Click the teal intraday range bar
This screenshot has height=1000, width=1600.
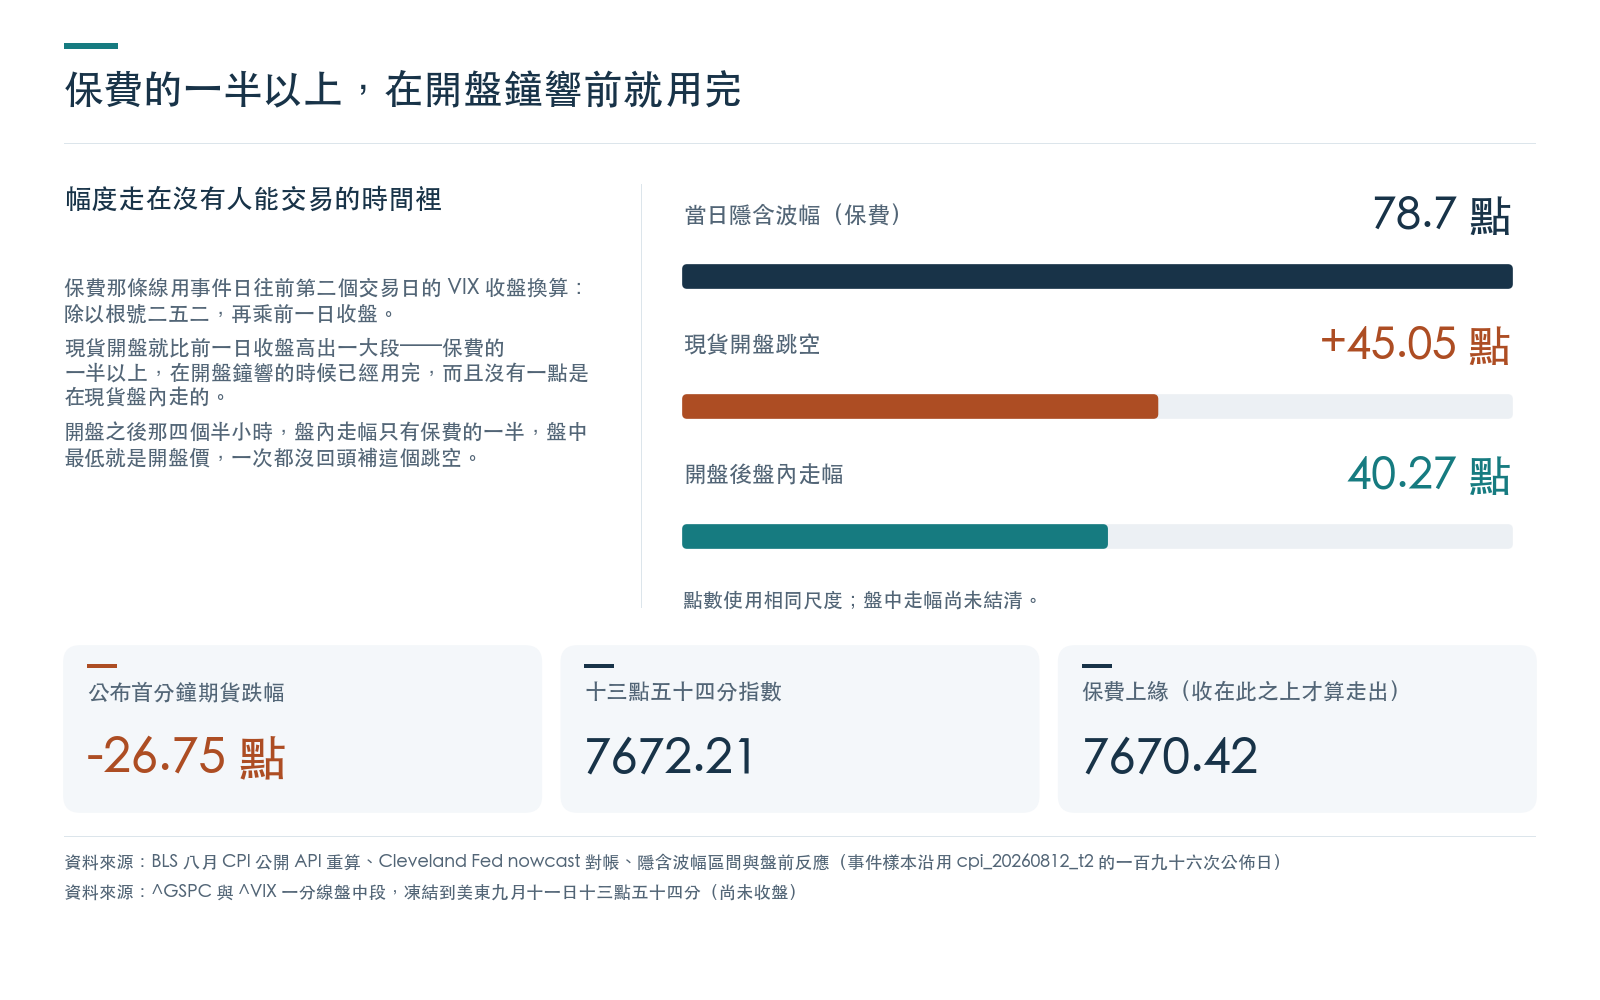[895, 537]
